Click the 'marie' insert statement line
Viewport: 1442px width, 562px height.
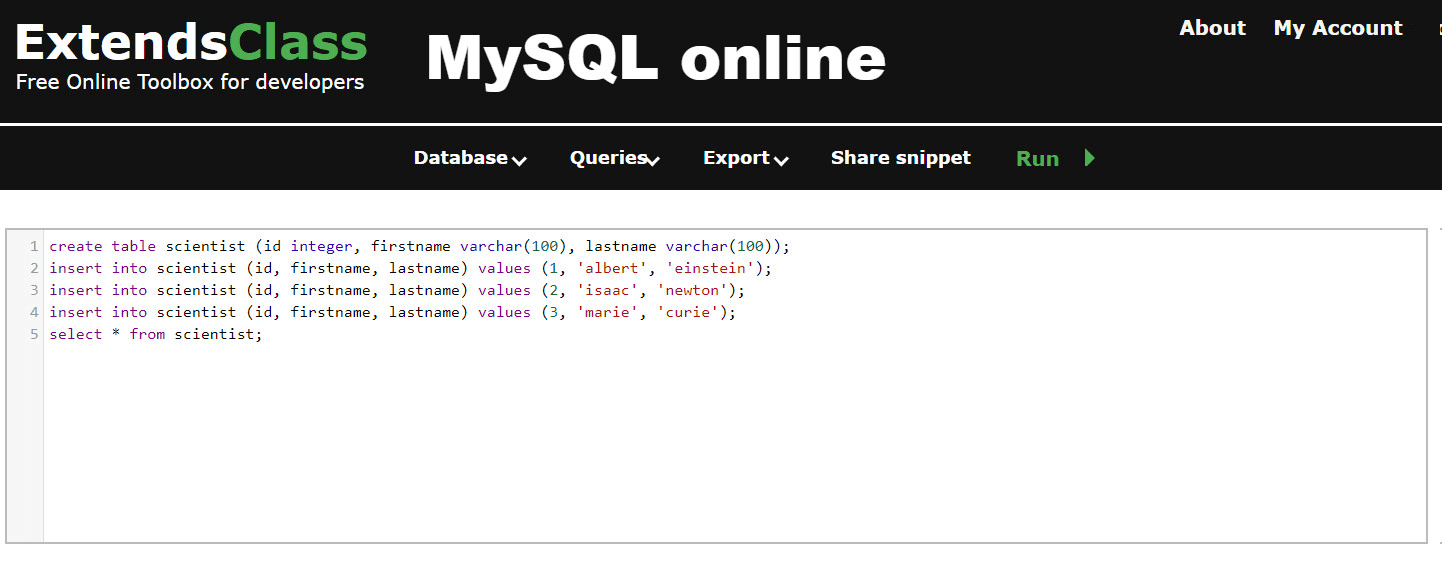tap(393, 312)
